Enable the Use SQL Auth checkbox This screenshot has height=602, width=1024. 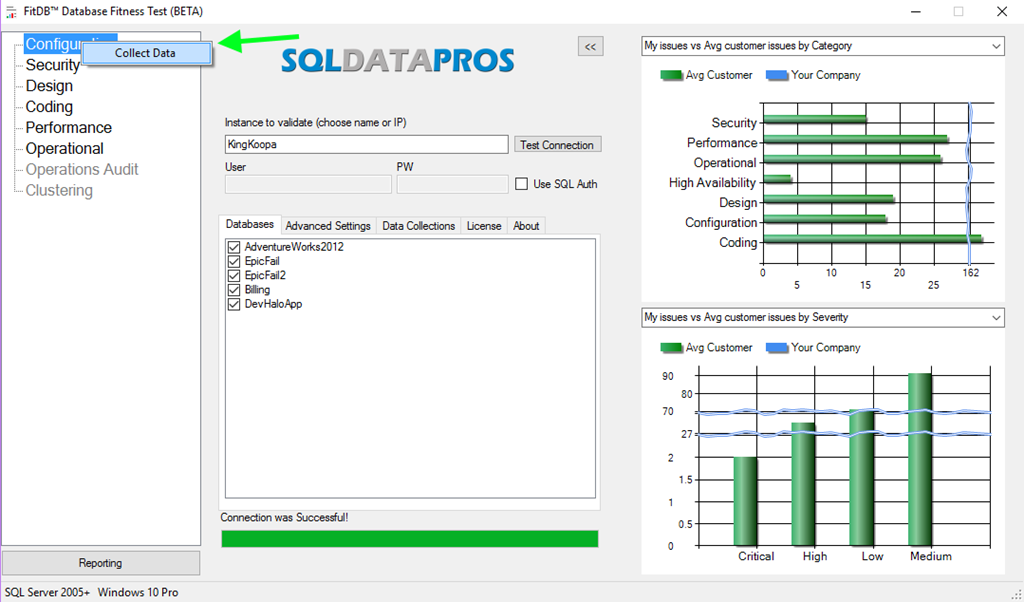(521, 184)
